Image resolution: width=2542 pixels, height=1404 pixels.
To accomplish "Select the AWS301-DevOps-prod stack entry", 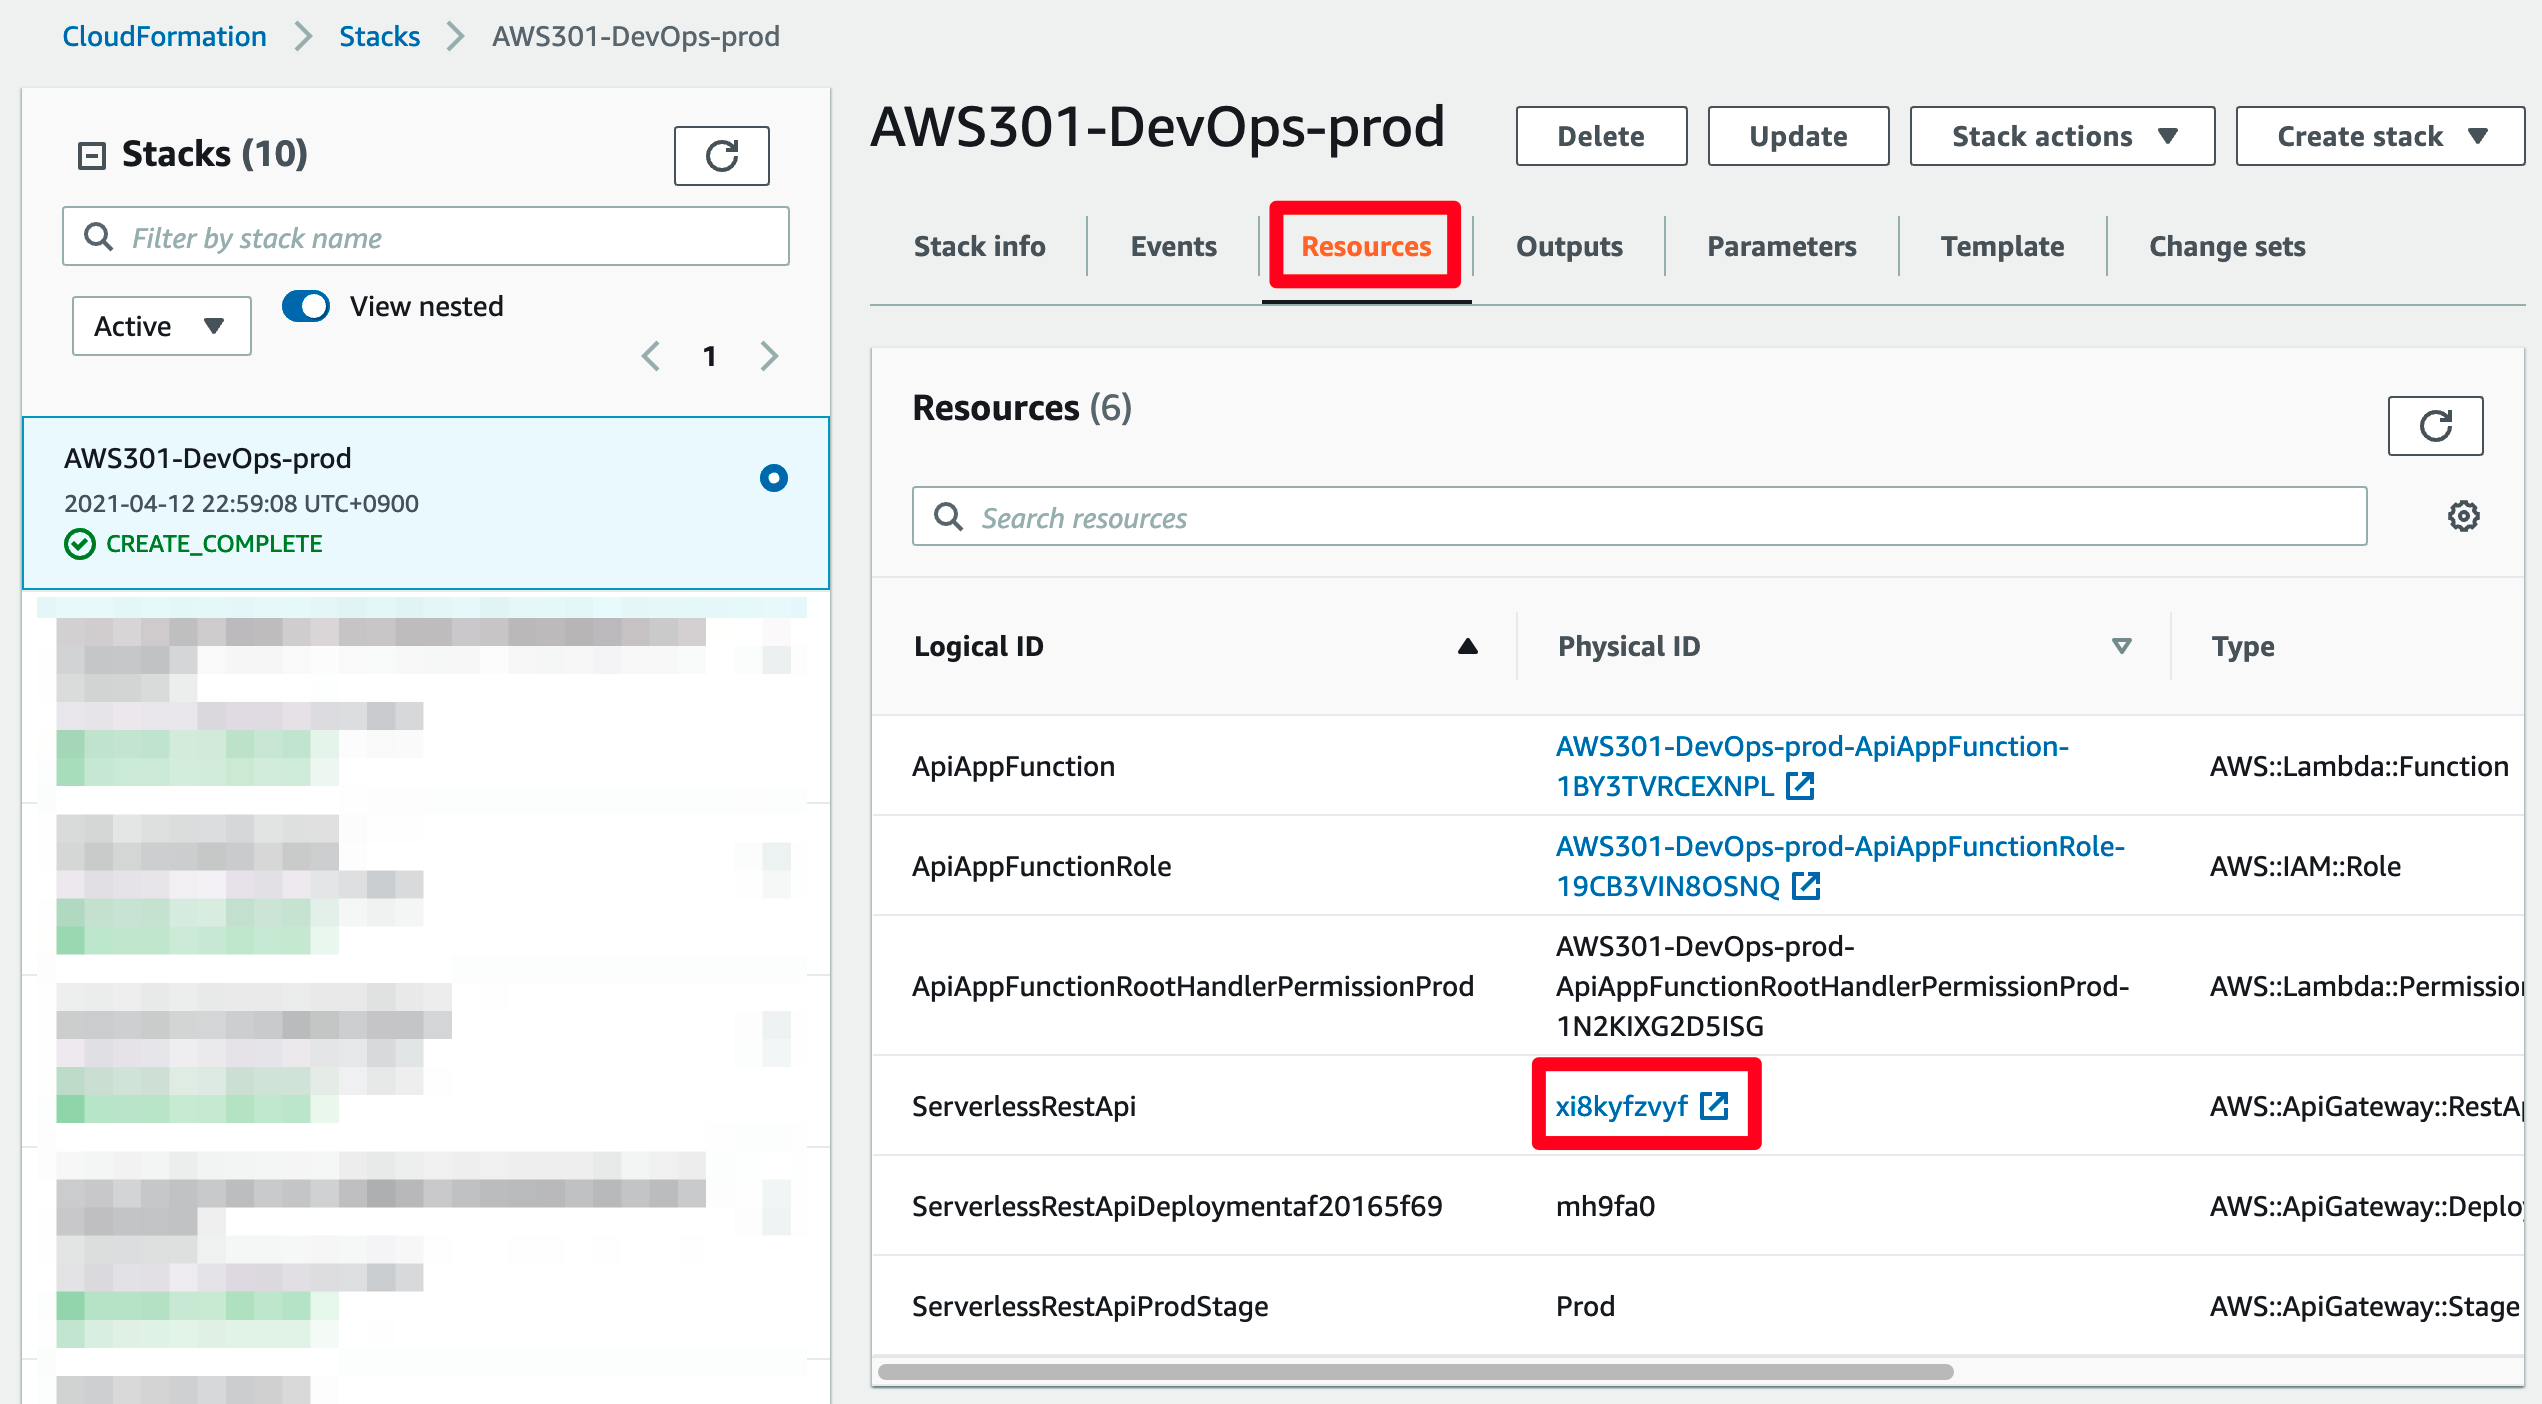I will [x=426, y=503].
